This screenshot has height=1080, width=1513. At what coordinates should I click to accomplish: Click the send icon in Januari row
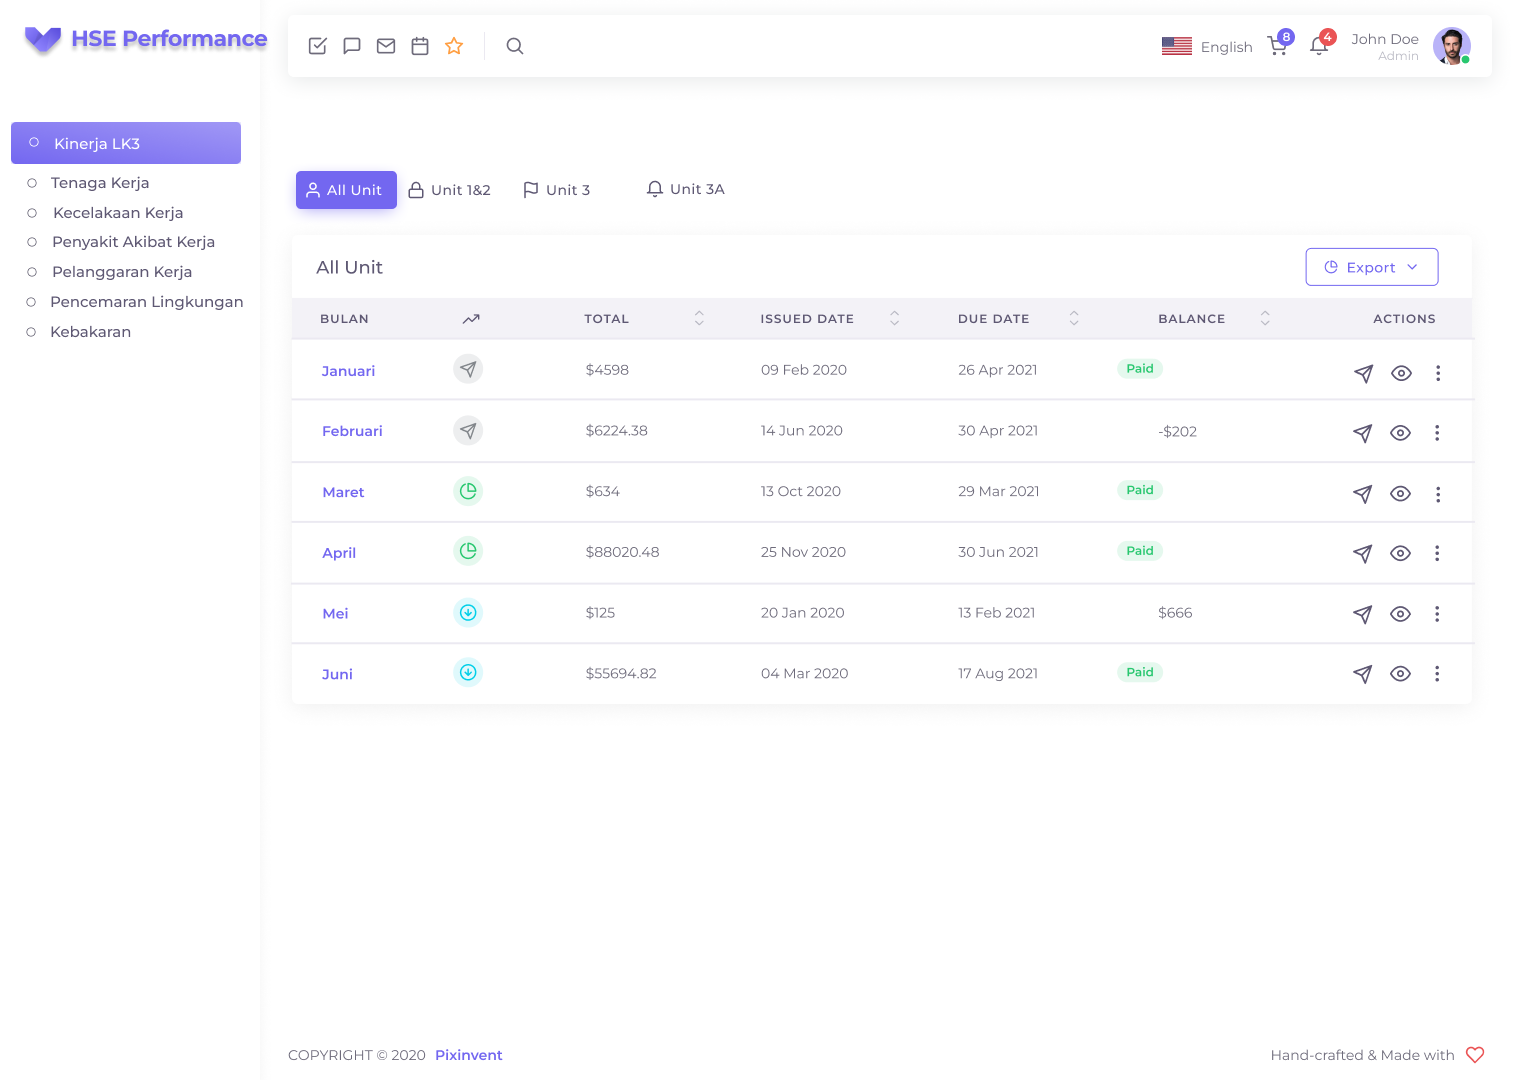pos(1363,373)
